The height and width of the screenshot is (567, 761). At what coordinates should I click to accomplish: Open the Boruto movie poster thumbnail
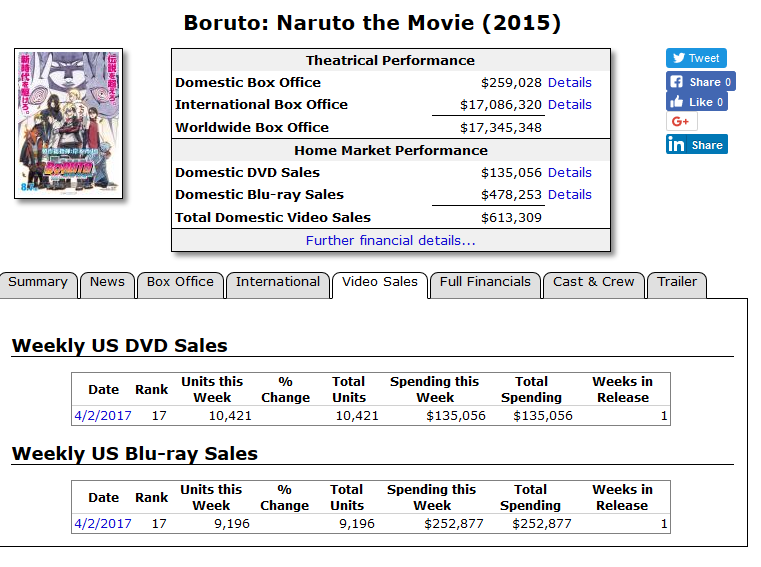click(69, 123)
